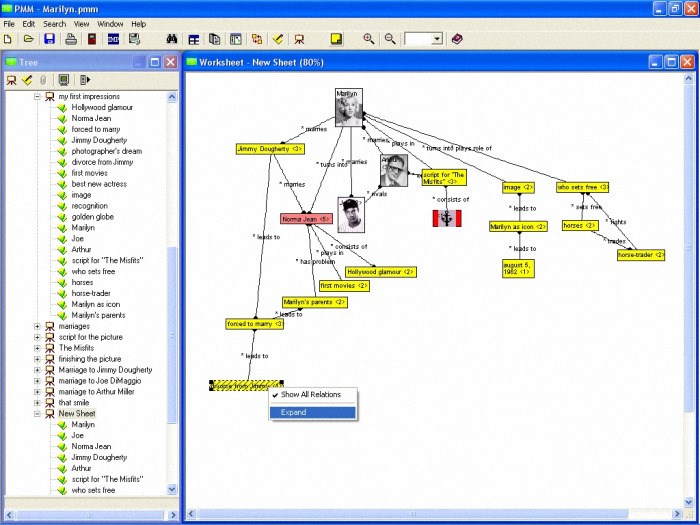Expand 'marriage to Joe DiMaggio' node
Viewport: 700px width, 525px height.
(38, 381)
